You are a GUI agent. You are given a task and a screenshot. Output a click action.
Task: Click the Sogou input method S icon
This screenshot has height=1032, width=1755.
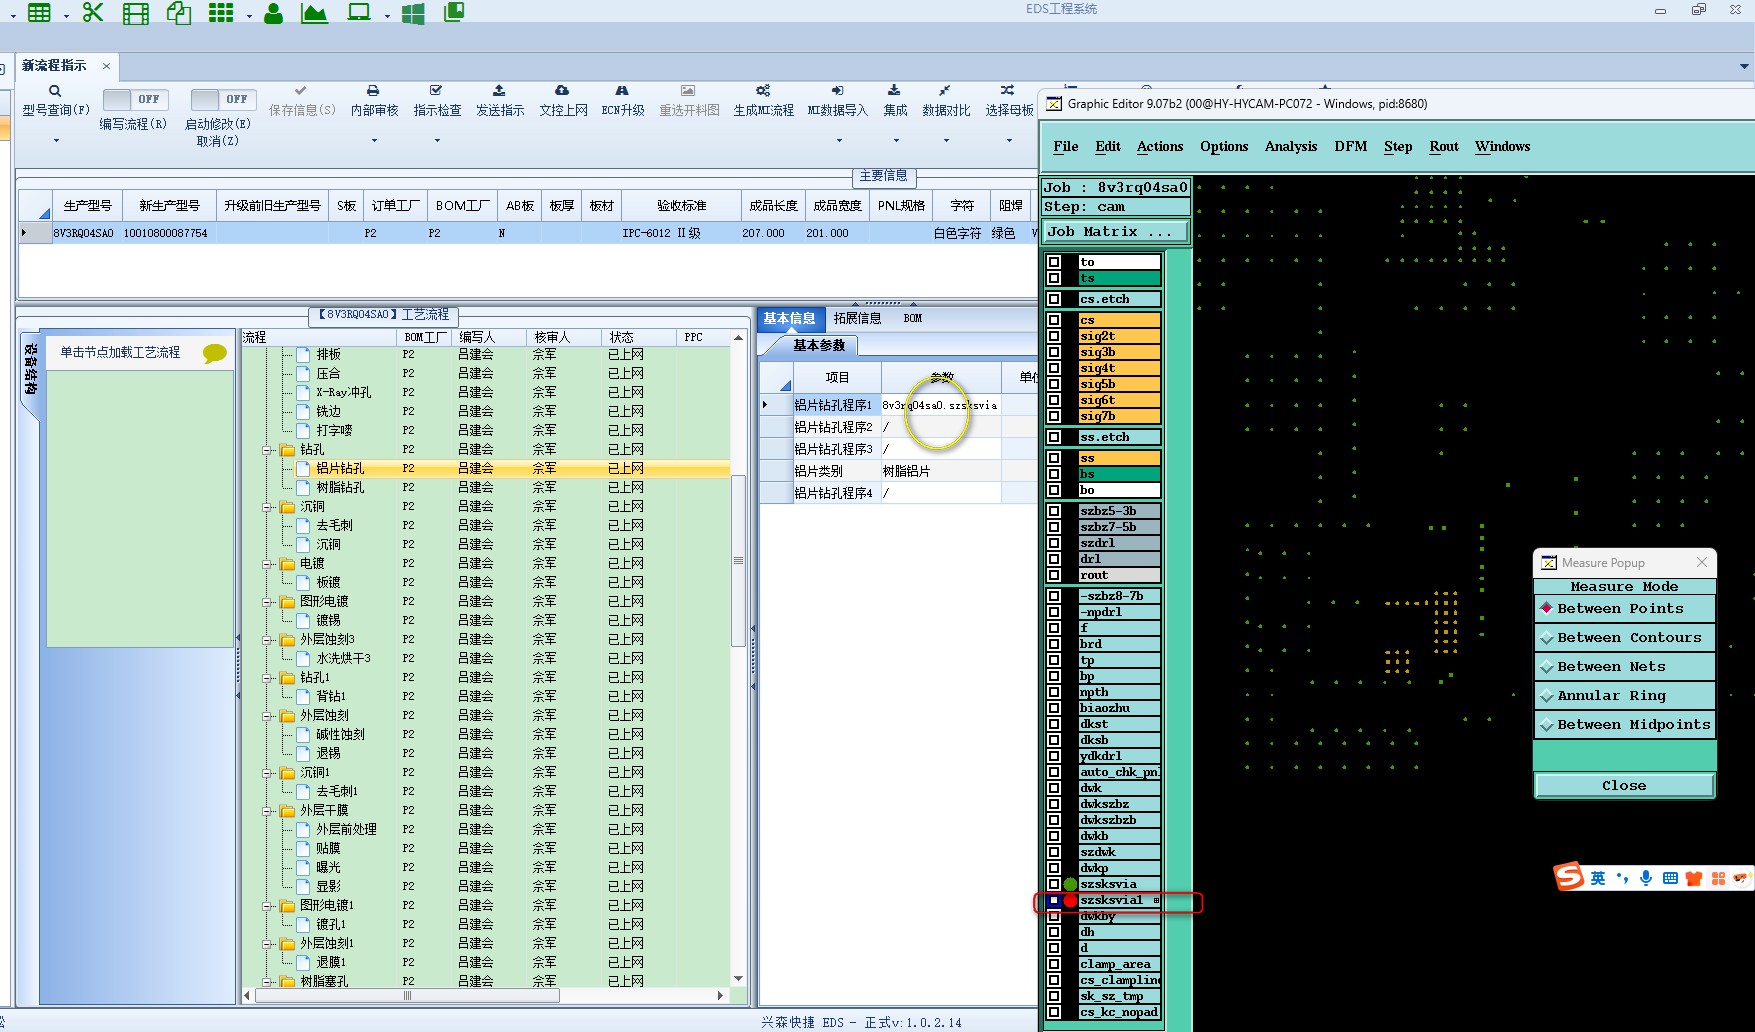tap(1568, 876)
